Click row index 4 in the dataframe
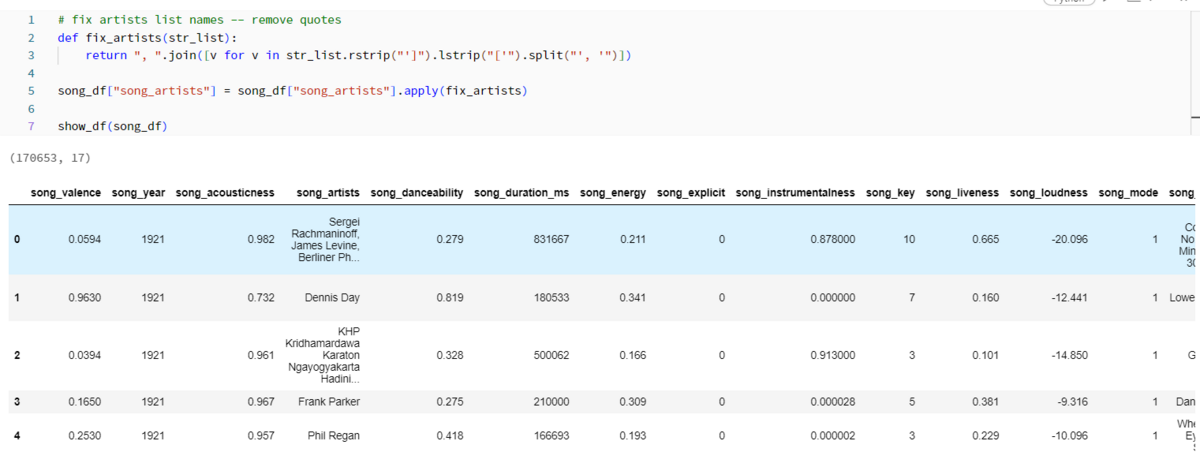Screen dimensions: 1200x467 click(x=15, y=436)
